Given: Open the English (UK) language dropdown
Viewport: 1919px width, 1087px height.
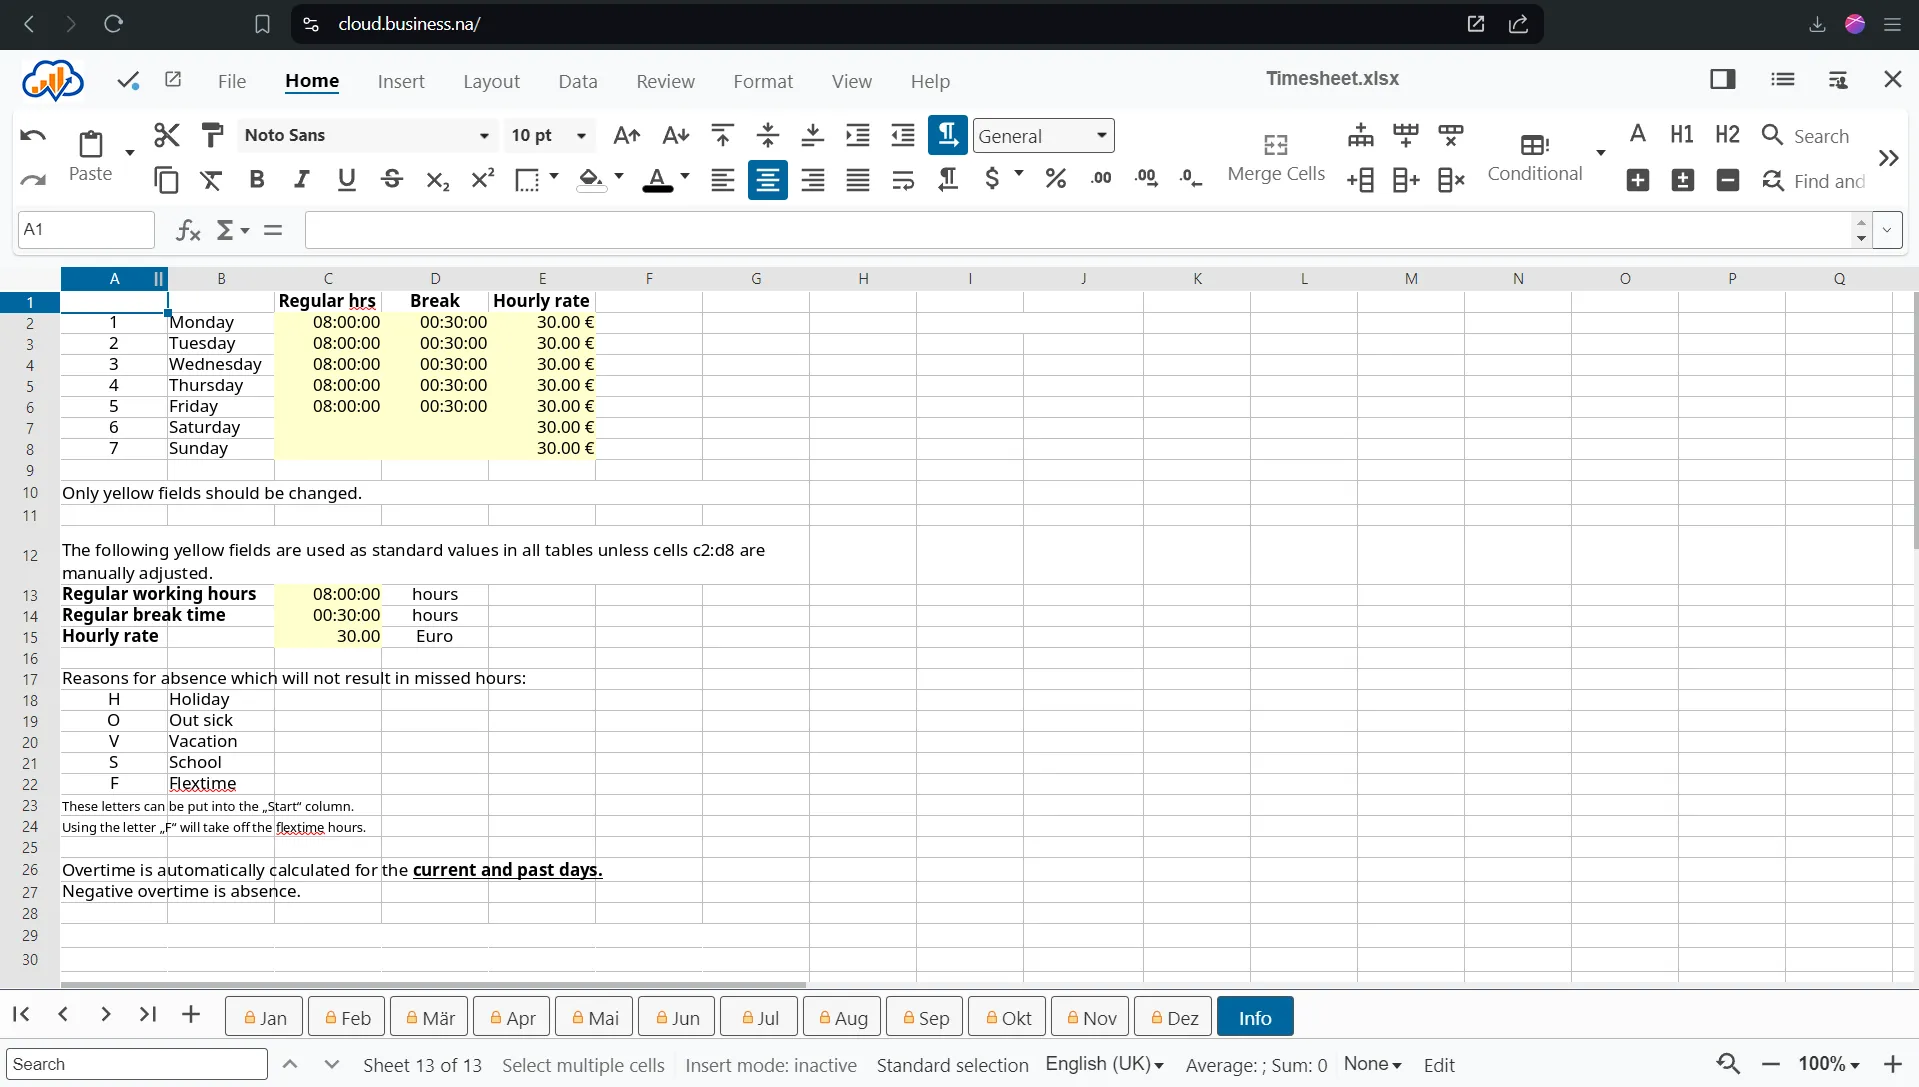Looking at the screenshot, I should (1105, 1064).
